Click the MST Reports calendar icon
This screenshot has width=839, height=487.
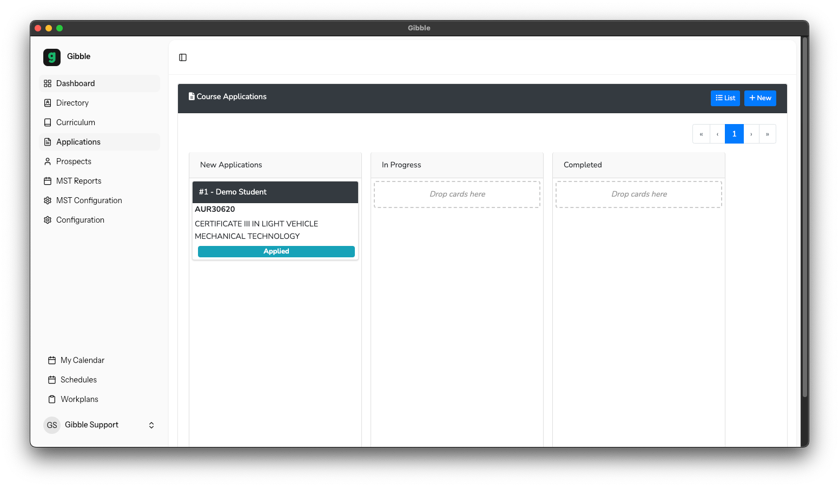click(47, 181)
